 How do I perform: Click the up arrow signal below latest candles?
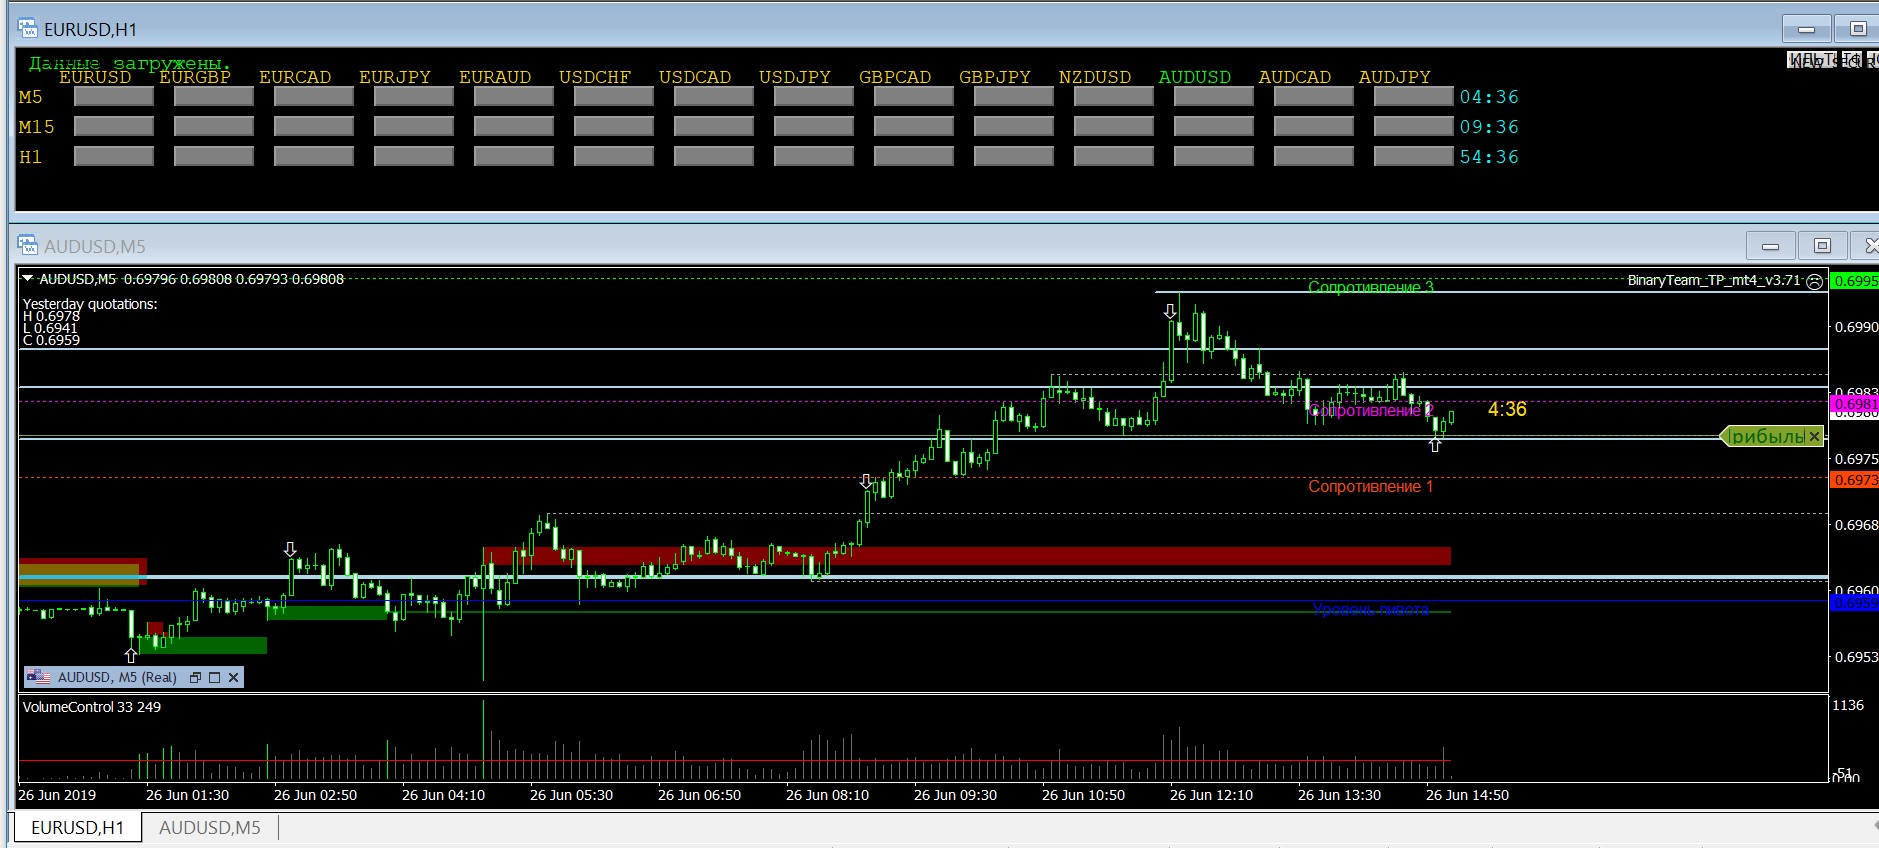[1435, 445]
